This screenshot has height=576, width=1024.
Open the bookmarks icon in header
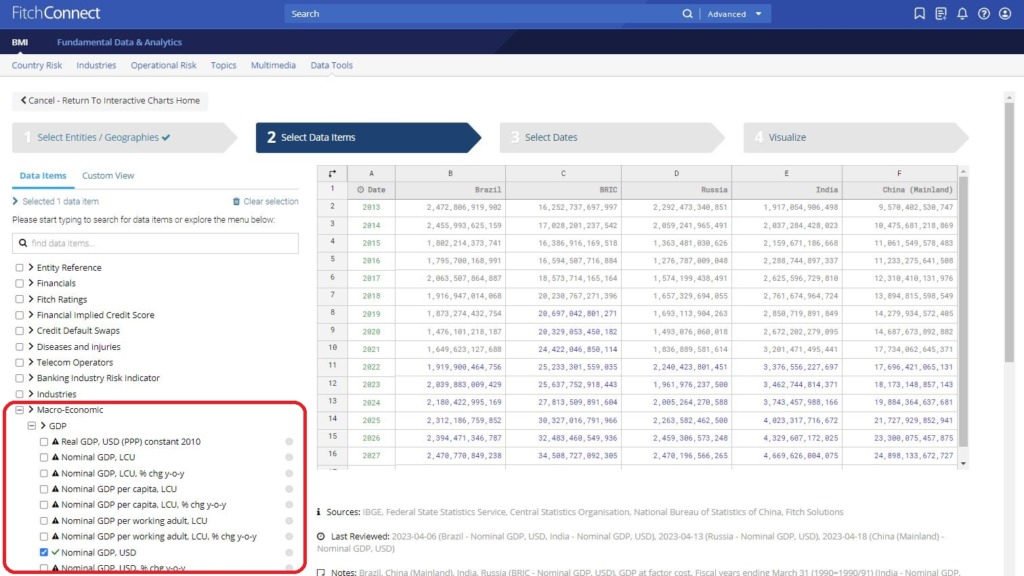tap(920, 14)
